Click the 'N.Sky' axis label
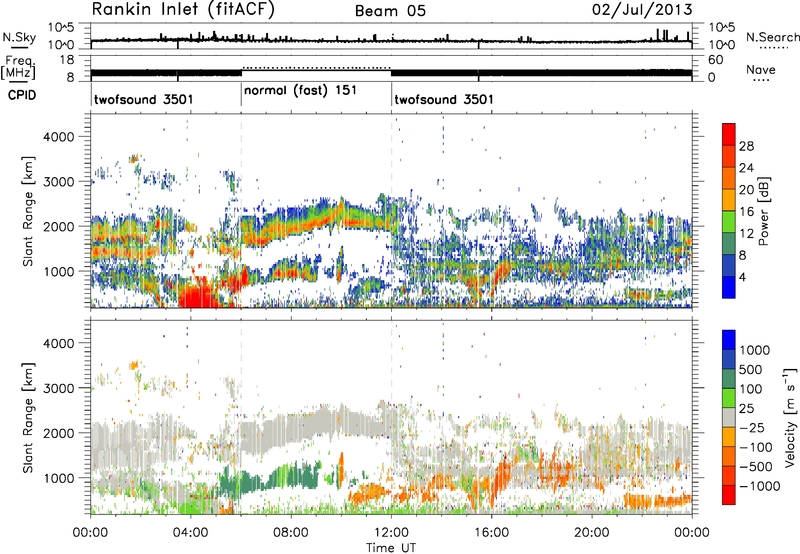 [x=19, y=37]
